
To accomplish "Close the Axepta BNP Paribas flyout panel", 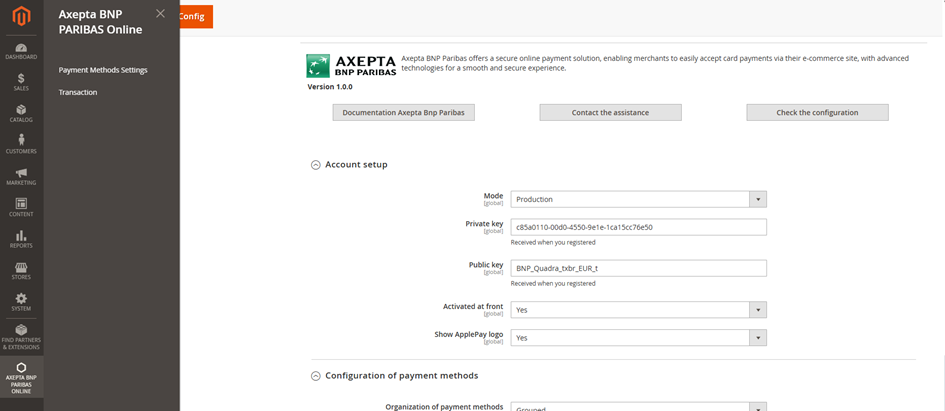I will [x=160, y=13].
